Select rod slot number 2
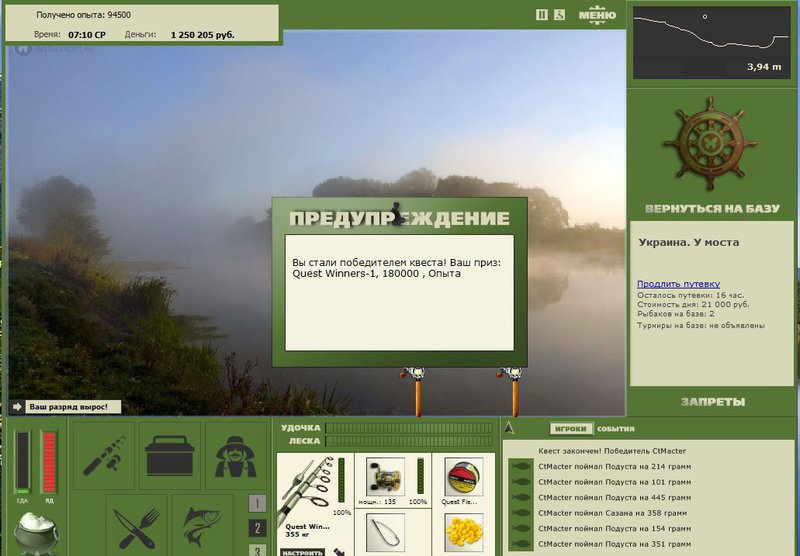 [257, 528]
